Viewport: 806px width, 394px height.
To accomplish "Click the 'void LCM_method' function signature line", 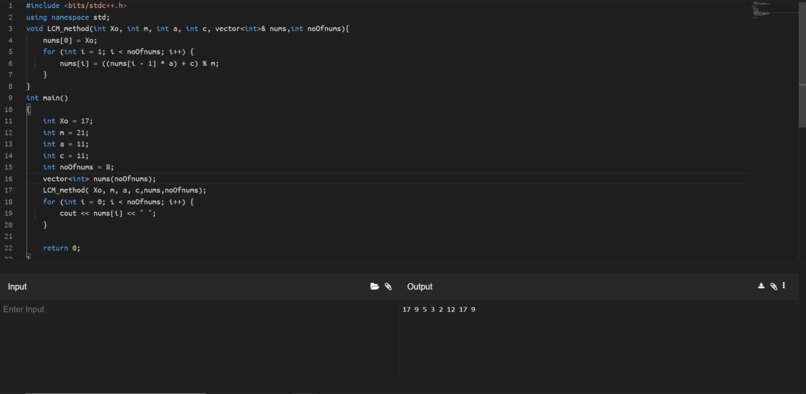I will click(188, 29).
